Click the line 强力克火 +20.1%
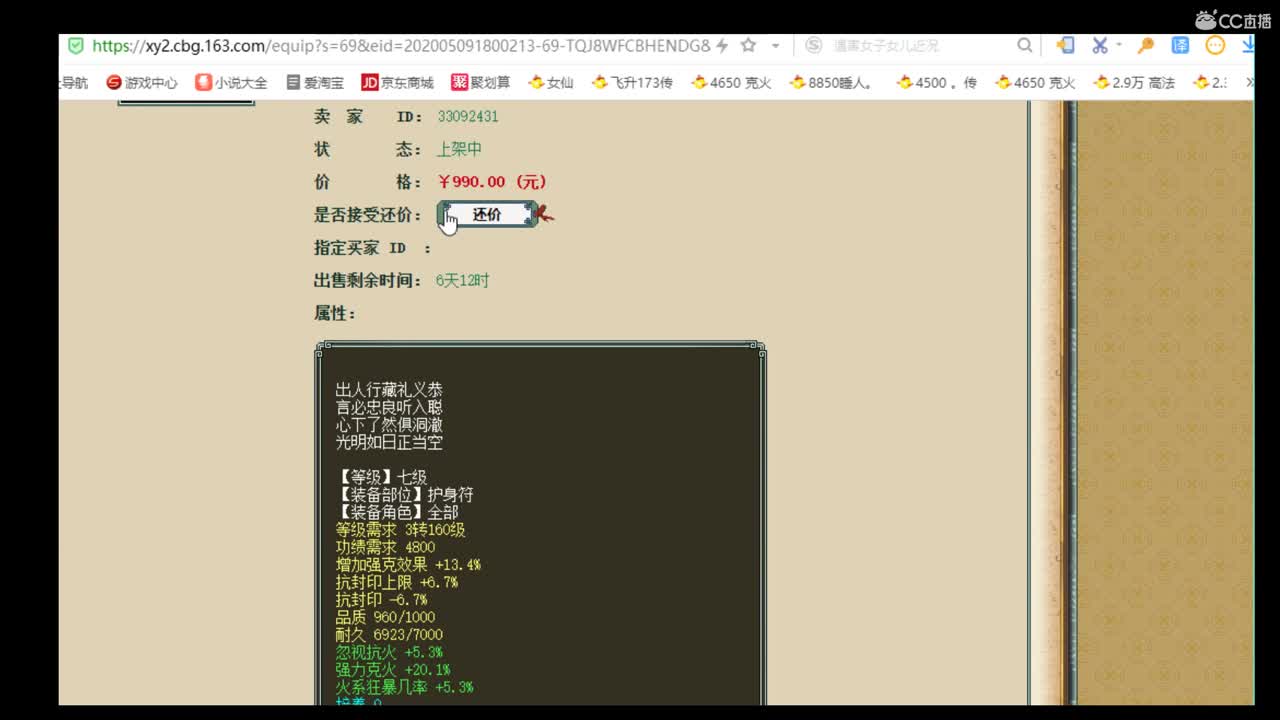This screenshot has height=720, width=1280. pos(393,670)
